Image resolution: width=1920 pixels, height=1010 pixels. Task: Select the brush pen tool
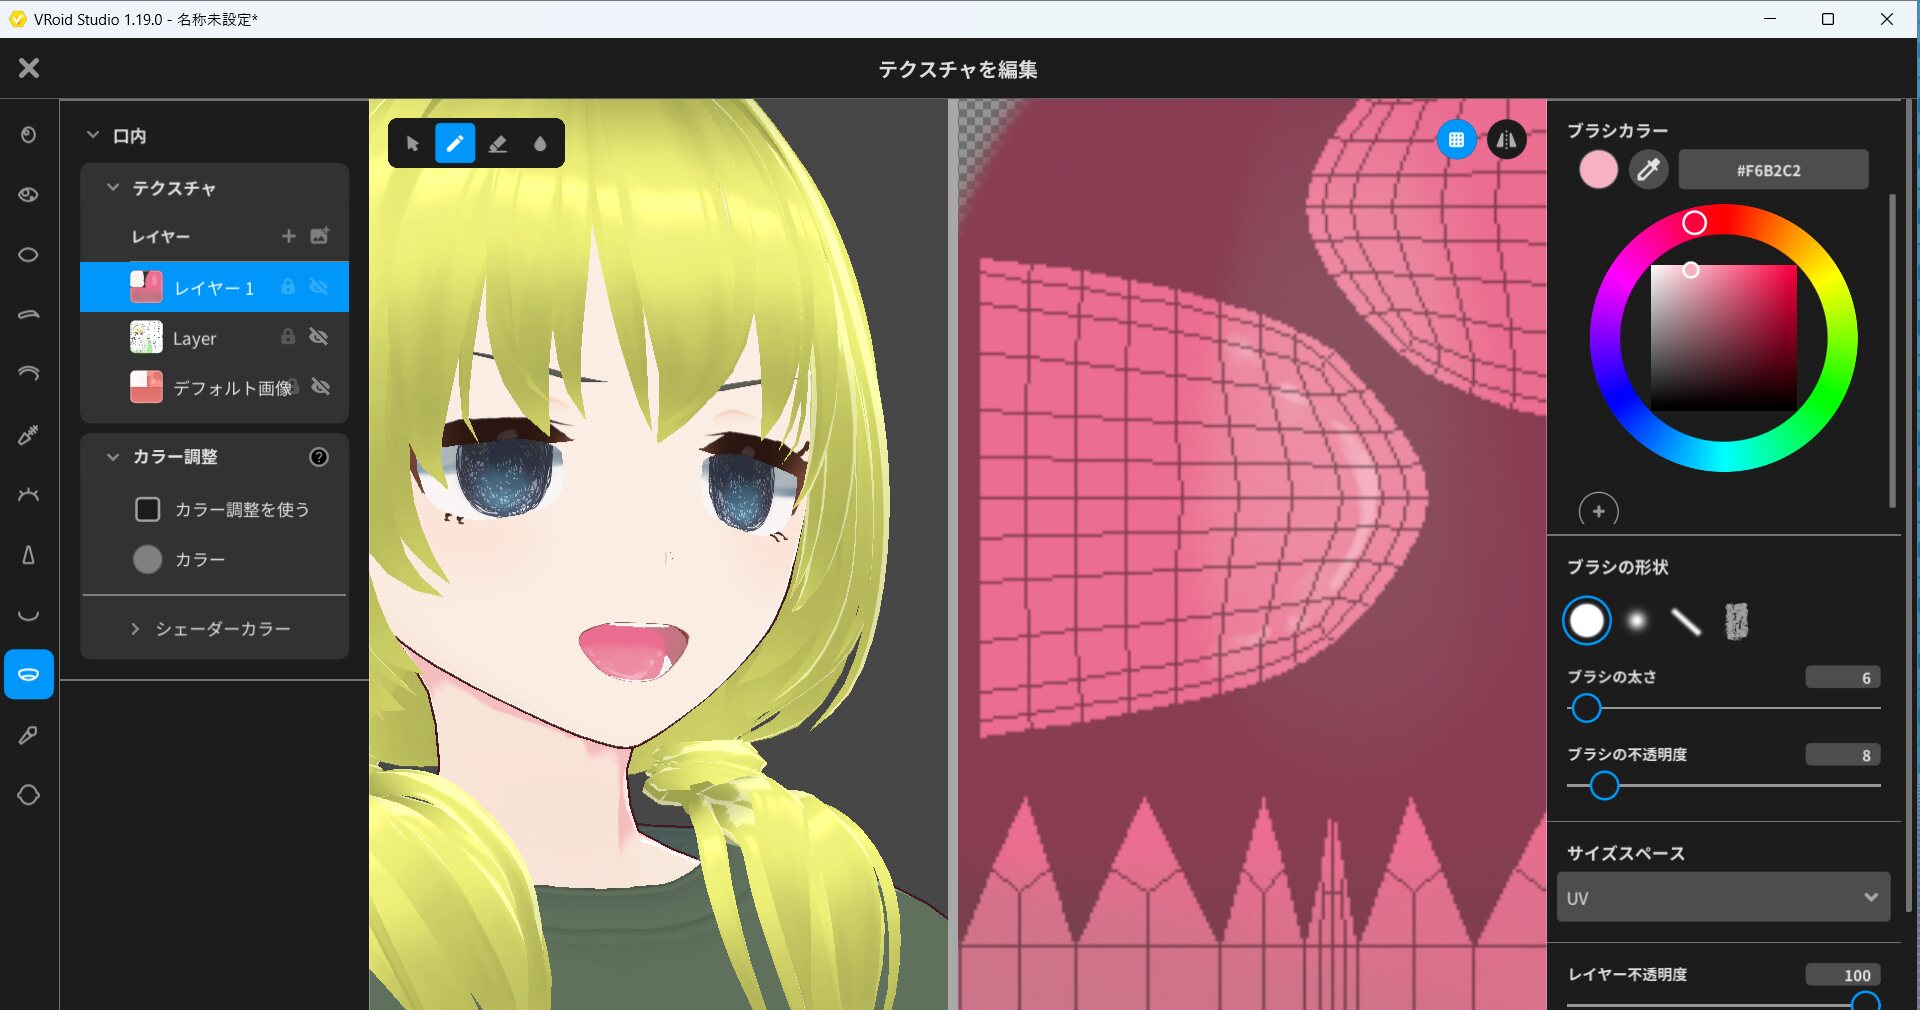point(455,144)
